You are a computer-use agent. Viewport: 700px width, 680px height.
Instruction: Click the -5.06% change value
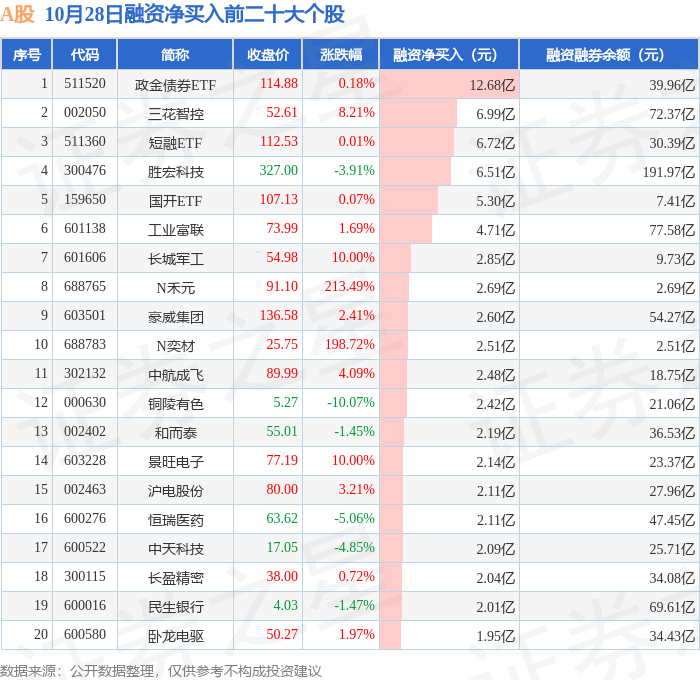354,519
